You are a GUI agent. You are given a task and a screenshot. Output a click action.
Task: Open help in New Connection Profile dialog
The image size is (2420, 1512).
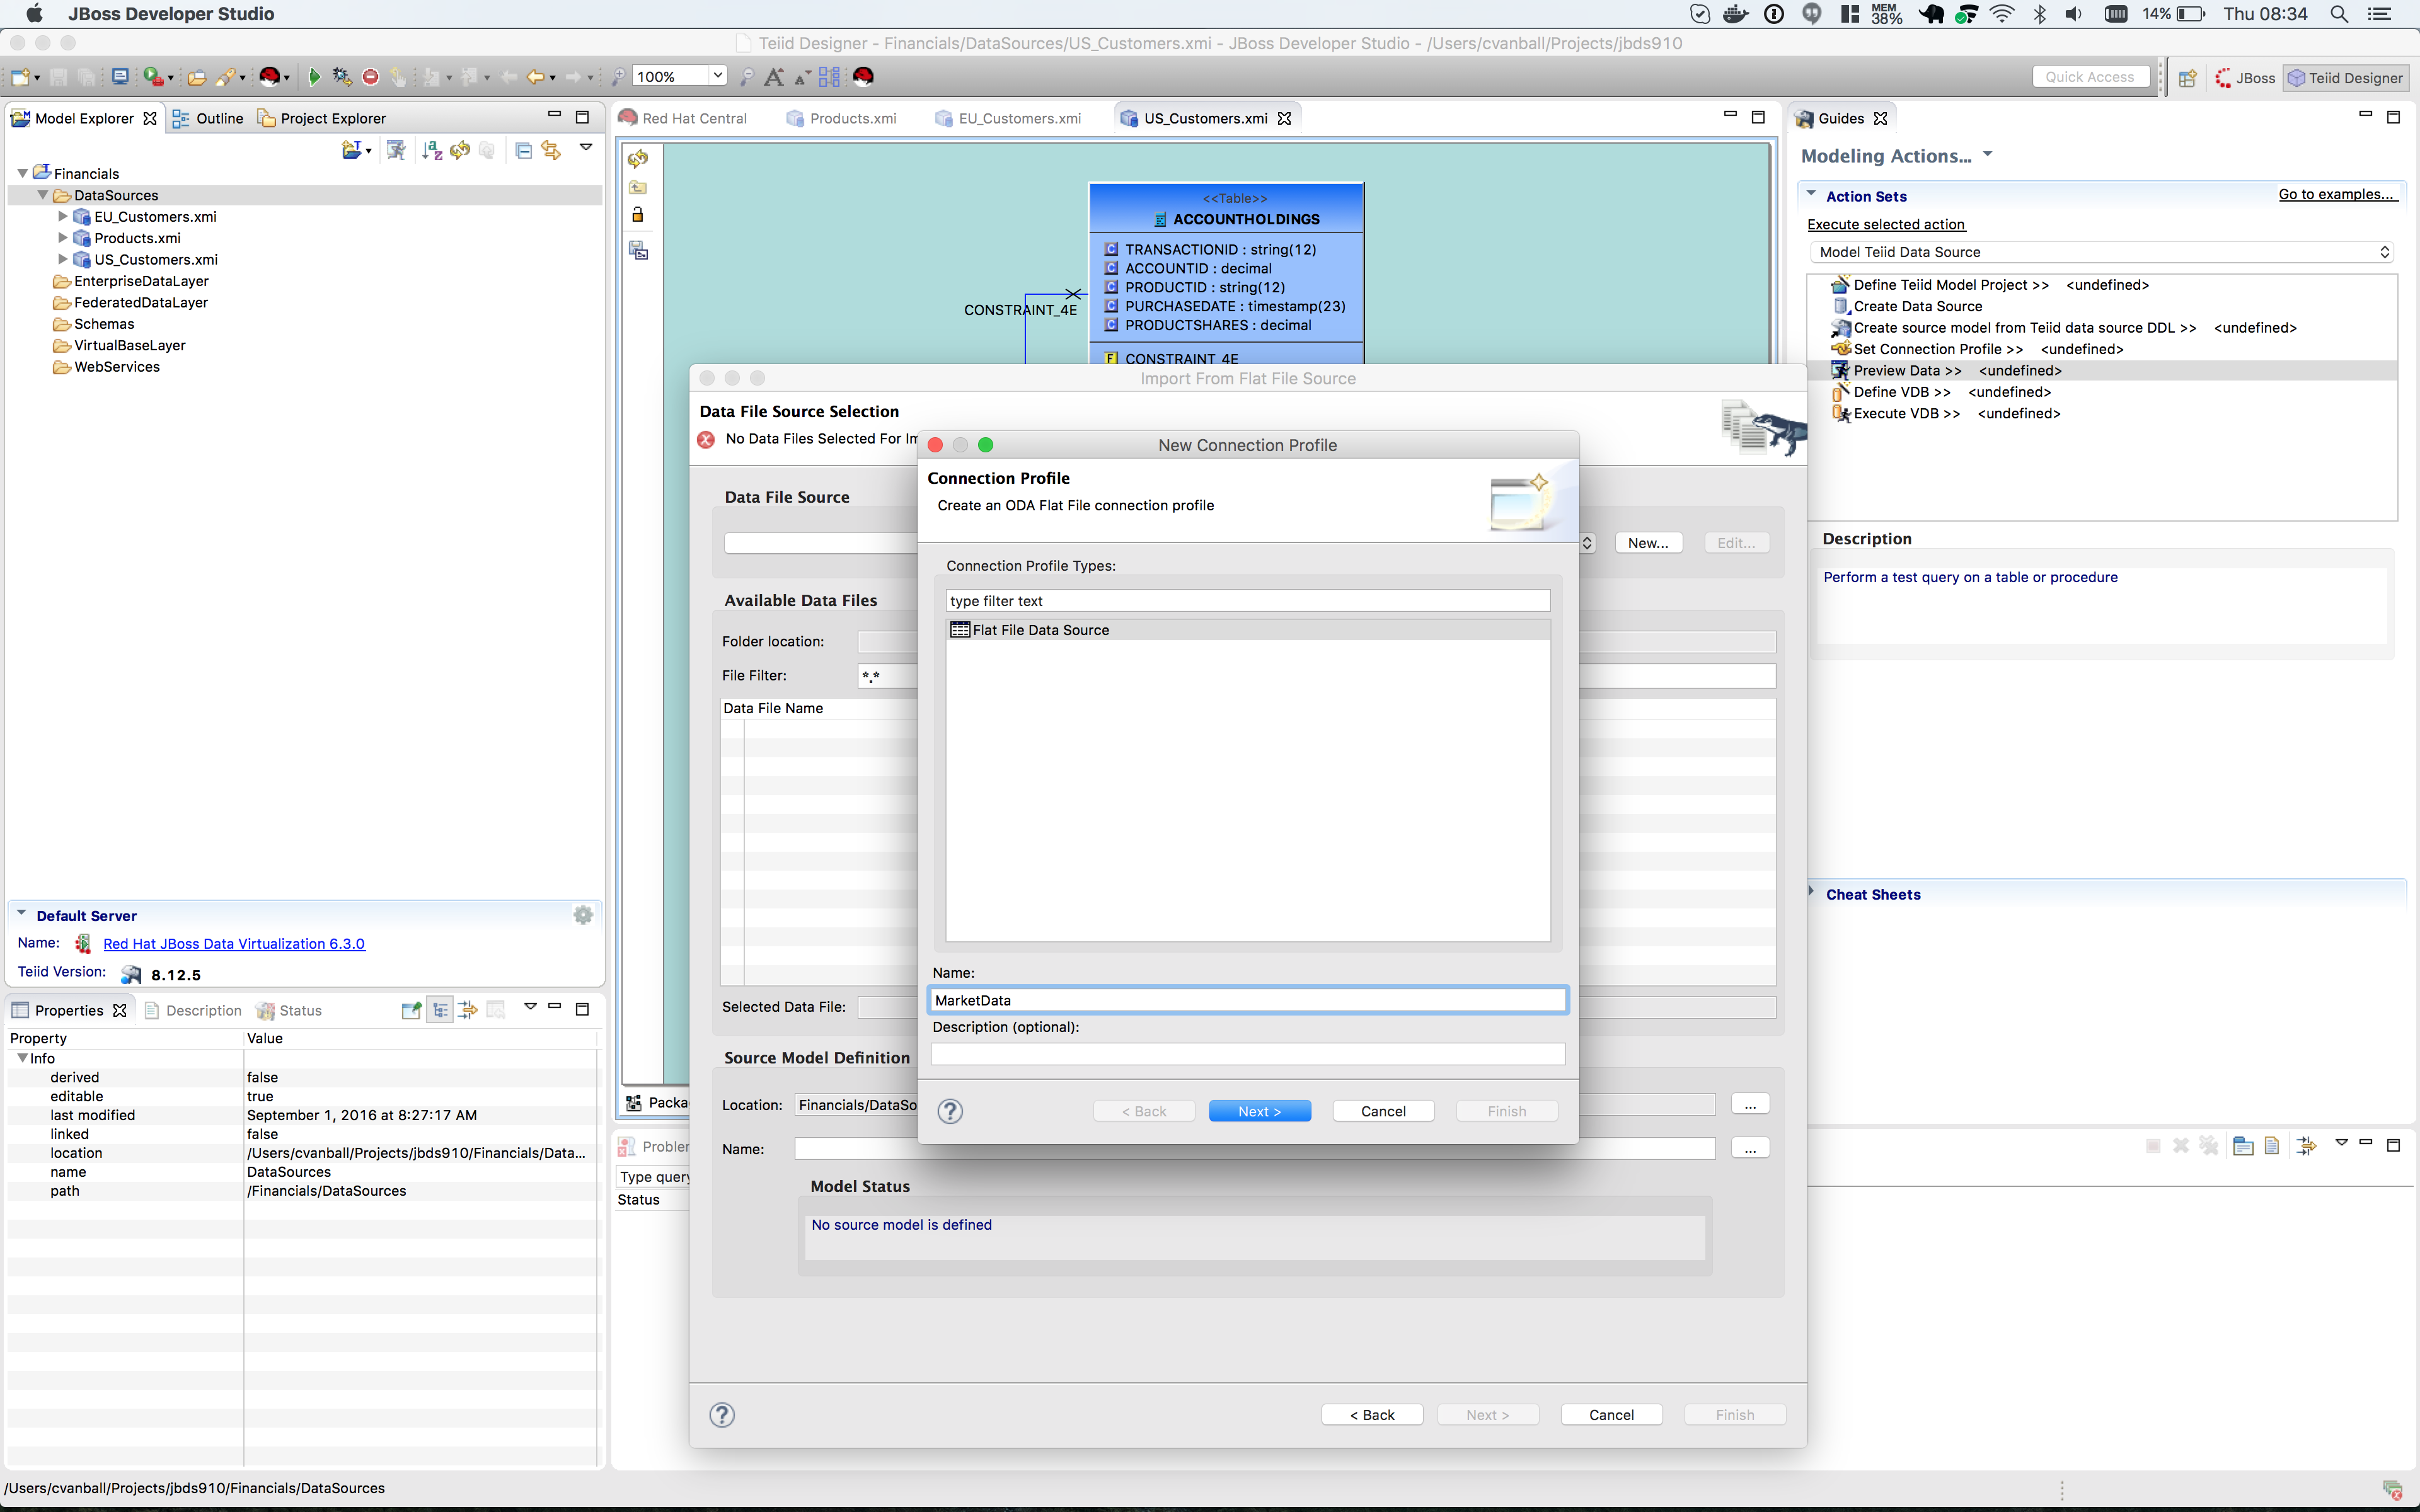[950, 1111]
